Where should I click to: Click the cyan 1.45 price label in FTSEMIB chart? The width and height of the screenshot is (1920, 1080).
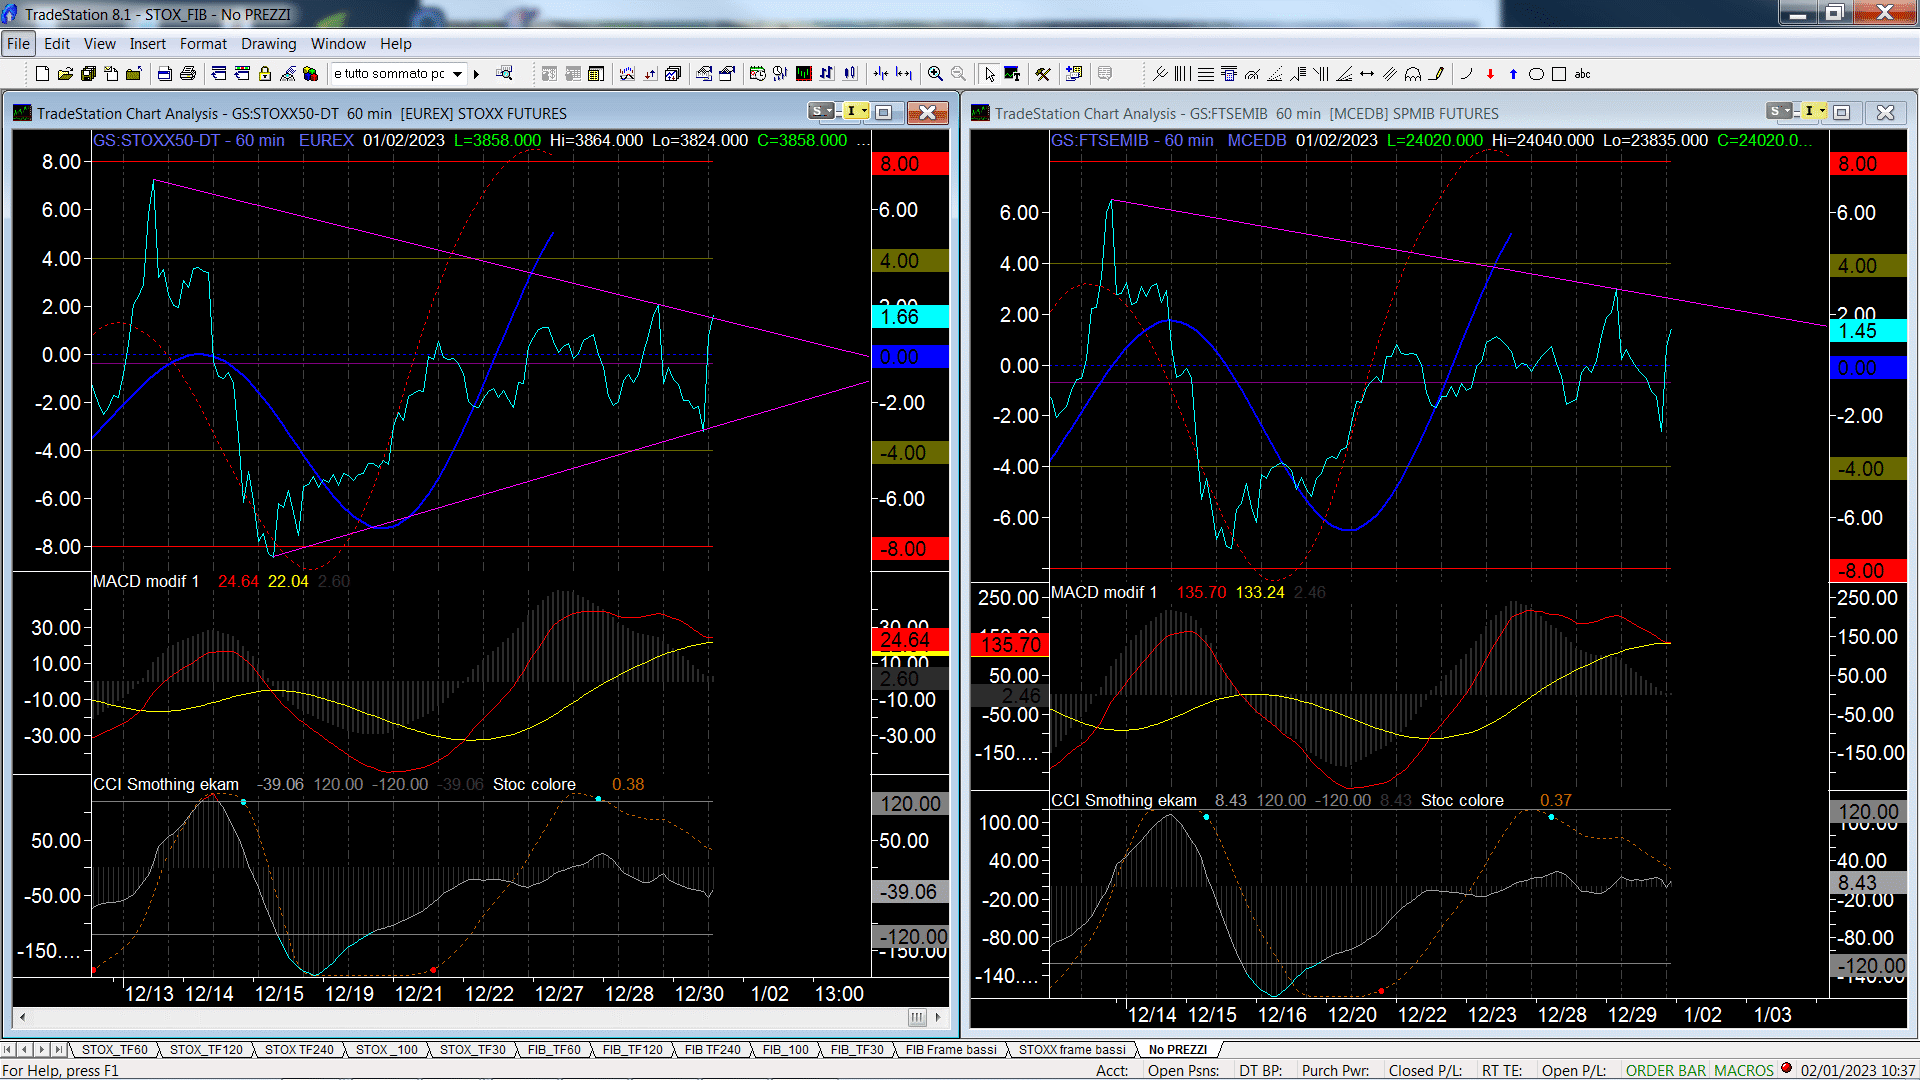tap(1868, 331)
